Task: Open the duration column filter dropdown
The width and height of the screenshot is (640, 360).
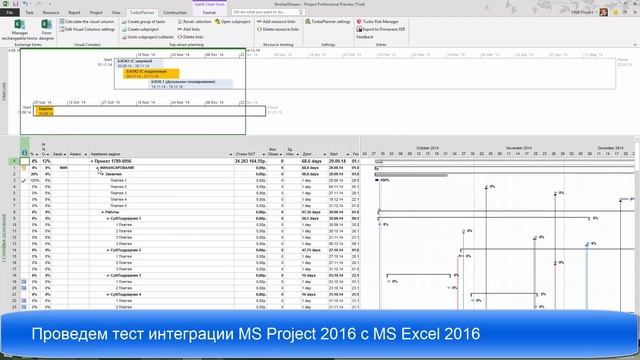Action: tap(325, 154)
